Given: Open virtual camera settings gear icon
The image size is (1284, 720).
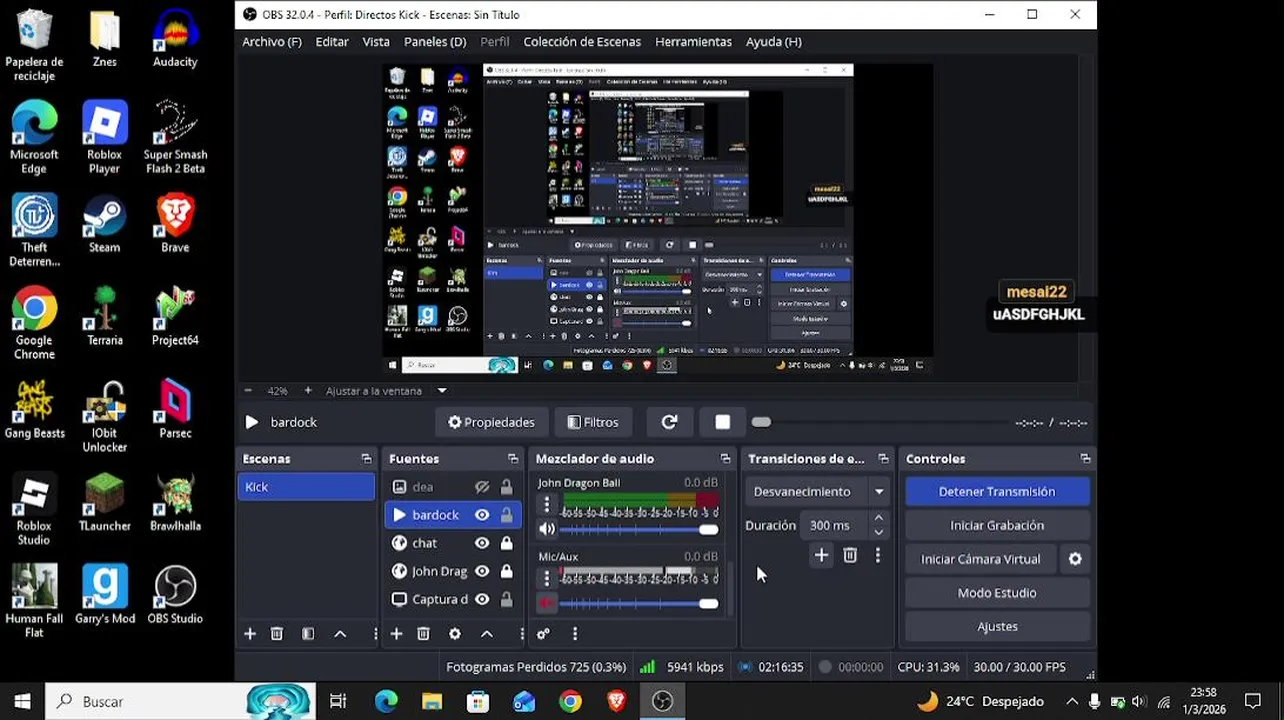Looking at the screenshot, I should (x=1075, y=559).
